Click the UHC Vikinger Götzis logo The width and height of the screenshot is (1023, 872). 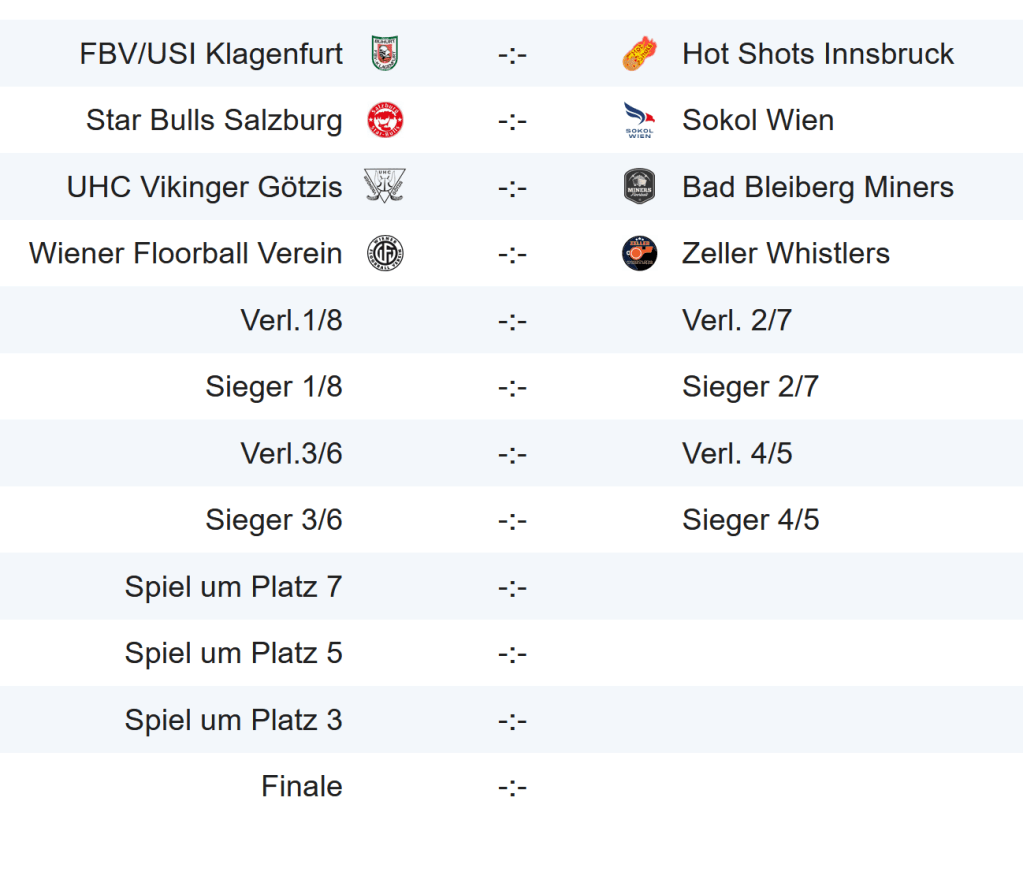tap(385, 187)
